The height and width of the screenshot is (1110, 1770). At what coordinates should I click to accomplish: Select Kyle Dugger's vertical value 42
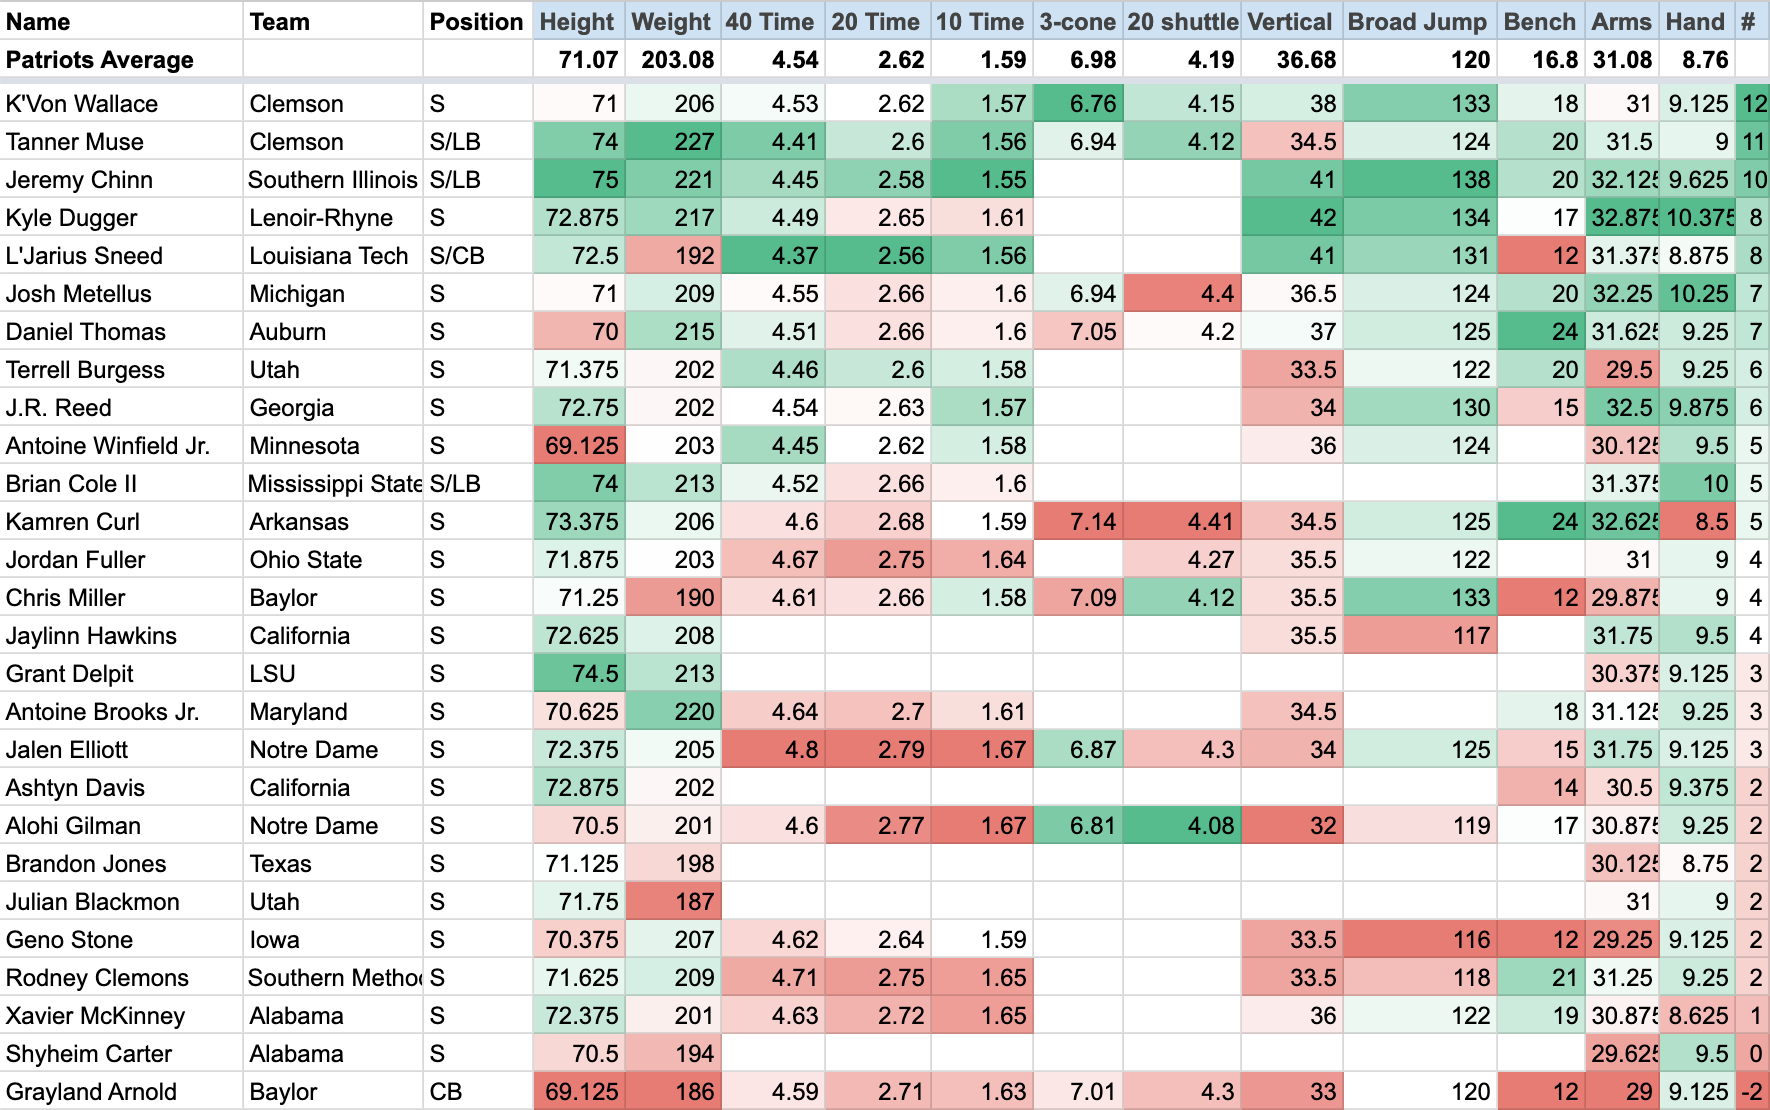tap(1291, 218)
